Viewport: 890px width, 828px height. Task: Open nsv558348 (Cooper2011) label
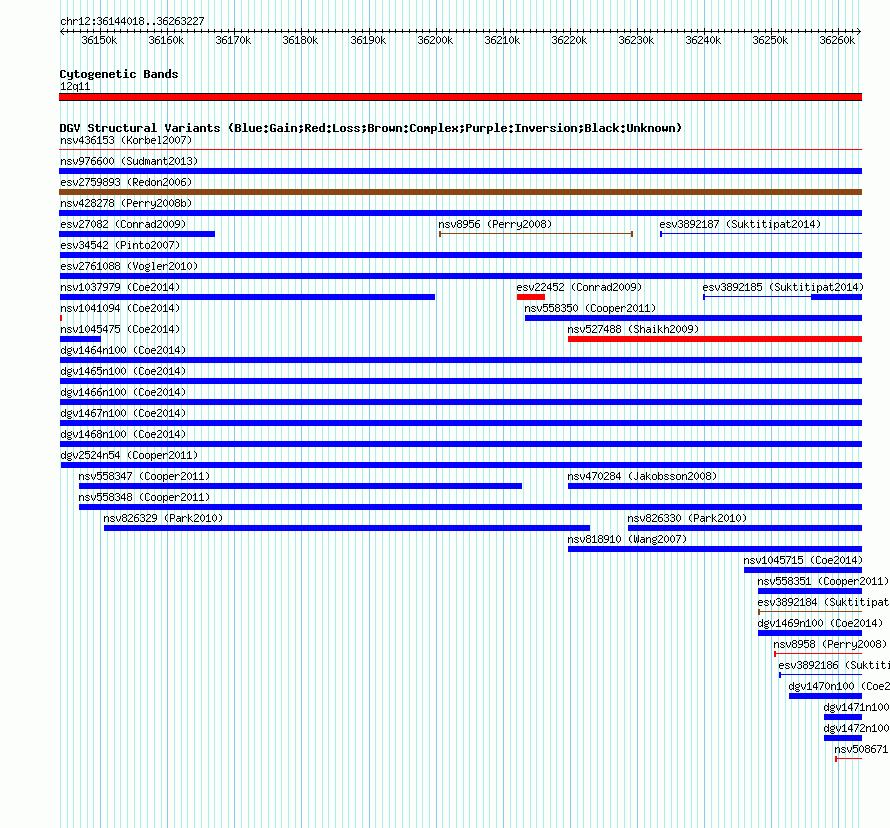144,497
